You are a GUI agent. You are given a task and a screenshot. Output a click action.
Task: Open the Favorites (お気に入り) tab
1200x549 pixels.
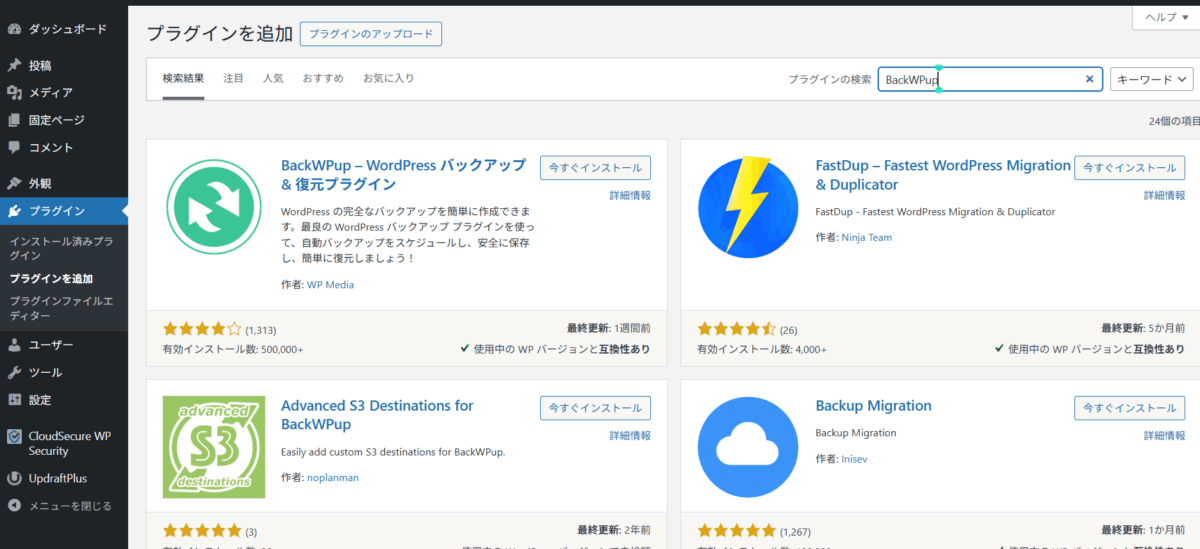(x=388, y=78)
